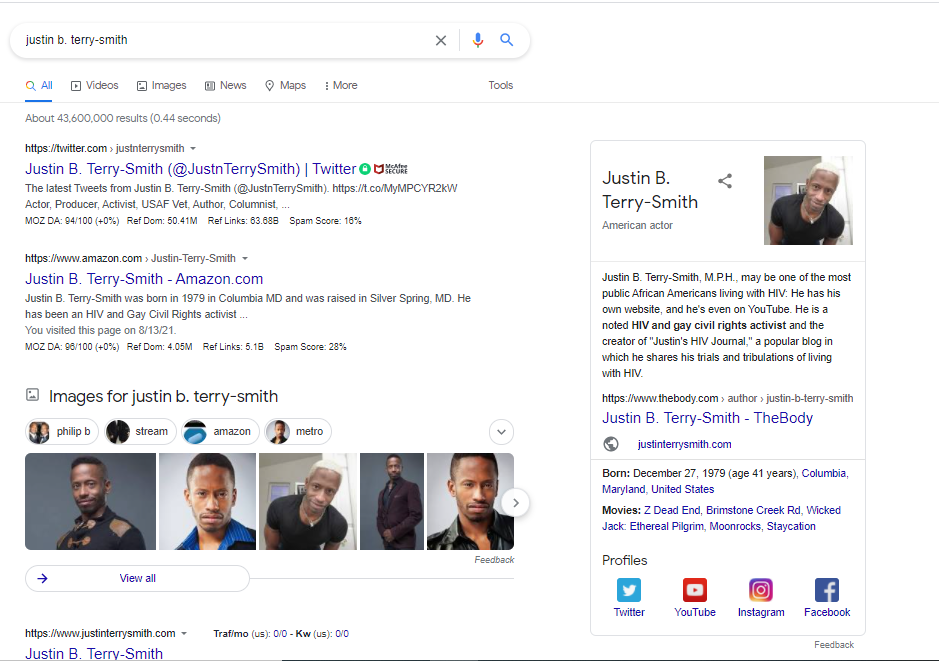Open the Tools menu
This screenshot has height=661, width=939.
click(x=501, y=86)
